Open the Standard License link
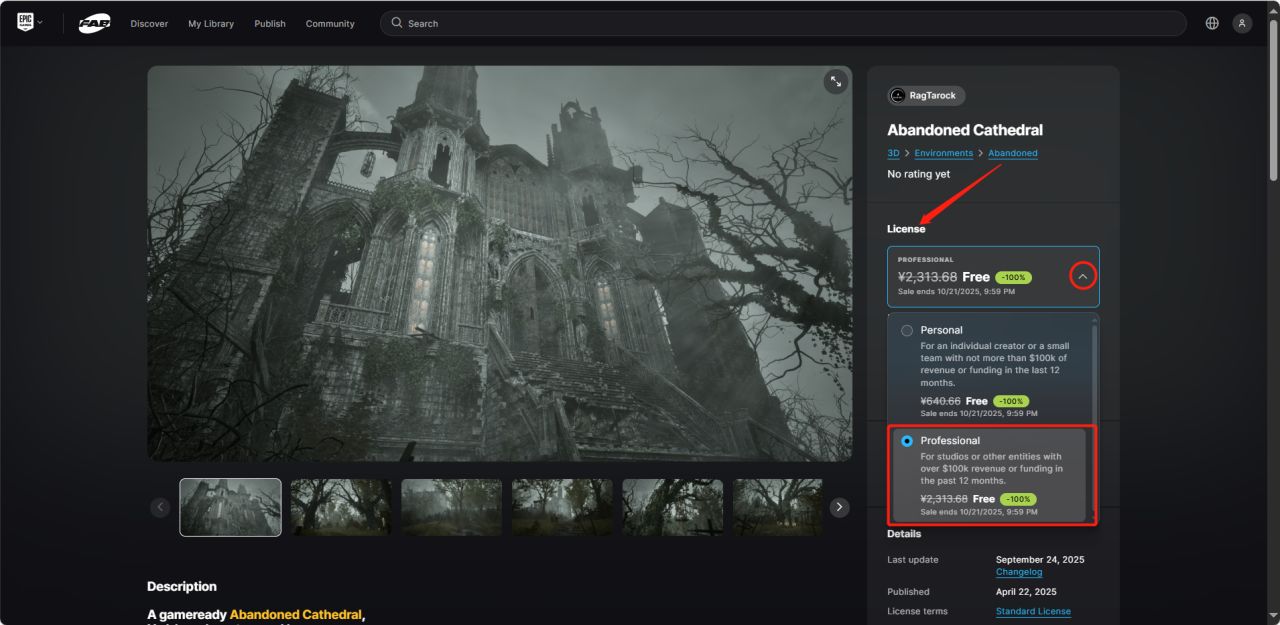The image size is (1280, 625). click(x=1033, y=611)
